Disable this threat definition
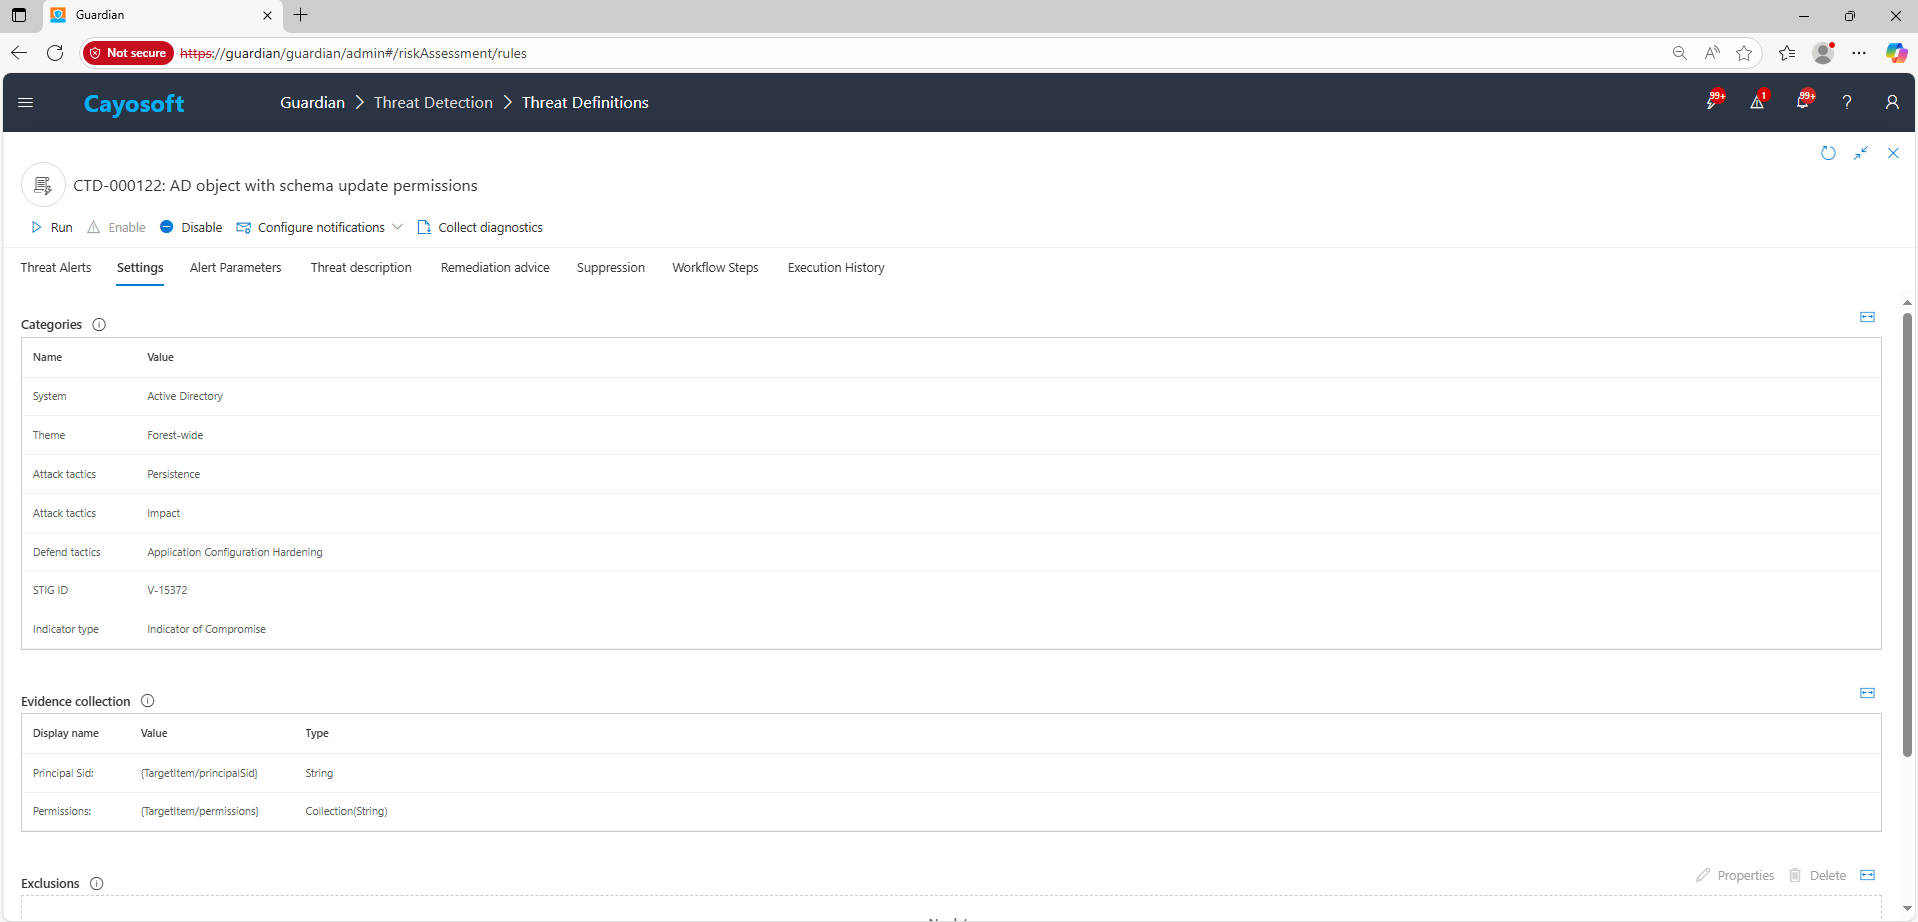 click(x=191, y=228)
